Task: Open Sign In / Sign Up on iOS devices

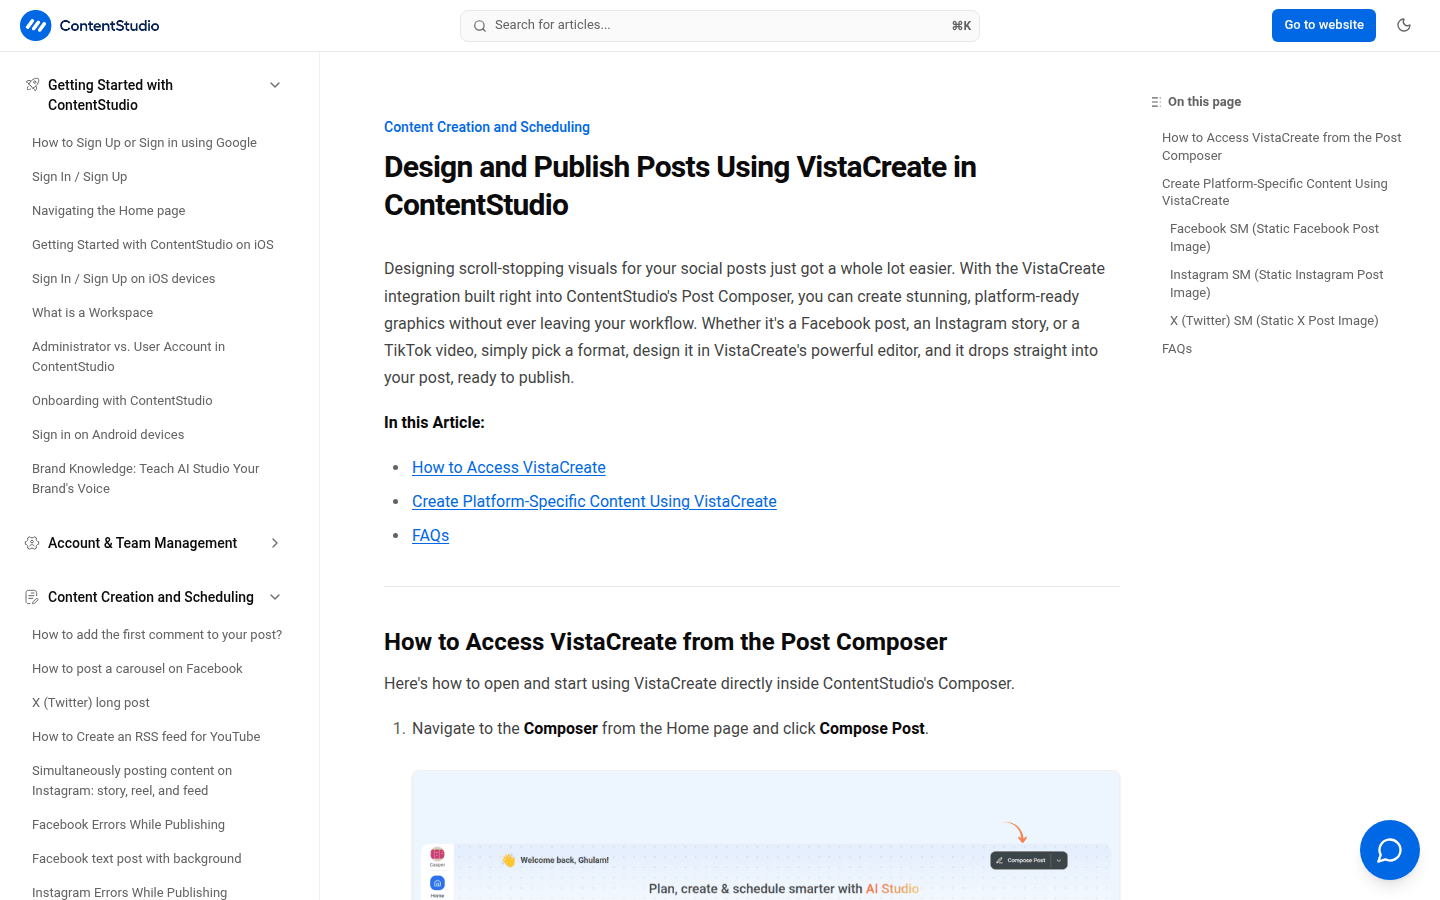Action: point(124,279)
